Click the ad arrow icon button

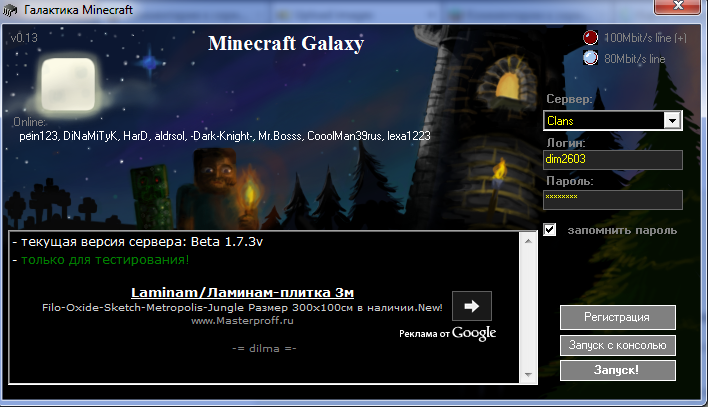tap(471, 306)
